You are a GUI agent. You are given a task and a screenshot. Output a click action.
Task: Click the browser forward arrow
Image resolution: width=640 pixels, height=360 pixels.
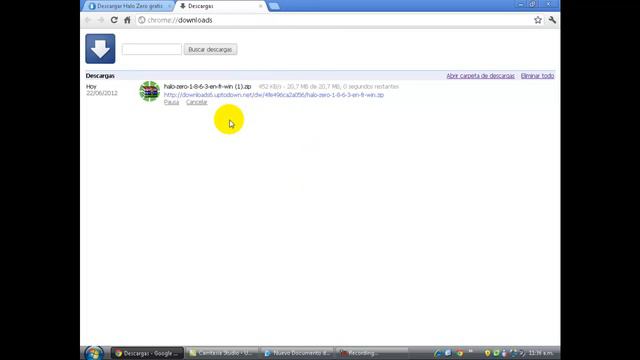101,20
